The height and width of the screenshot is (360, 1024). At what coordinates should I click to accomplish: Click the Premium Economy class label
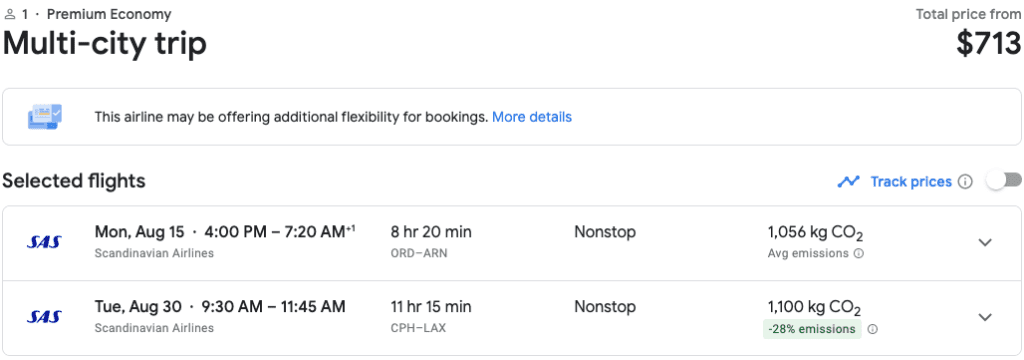[x=109, y=14]
